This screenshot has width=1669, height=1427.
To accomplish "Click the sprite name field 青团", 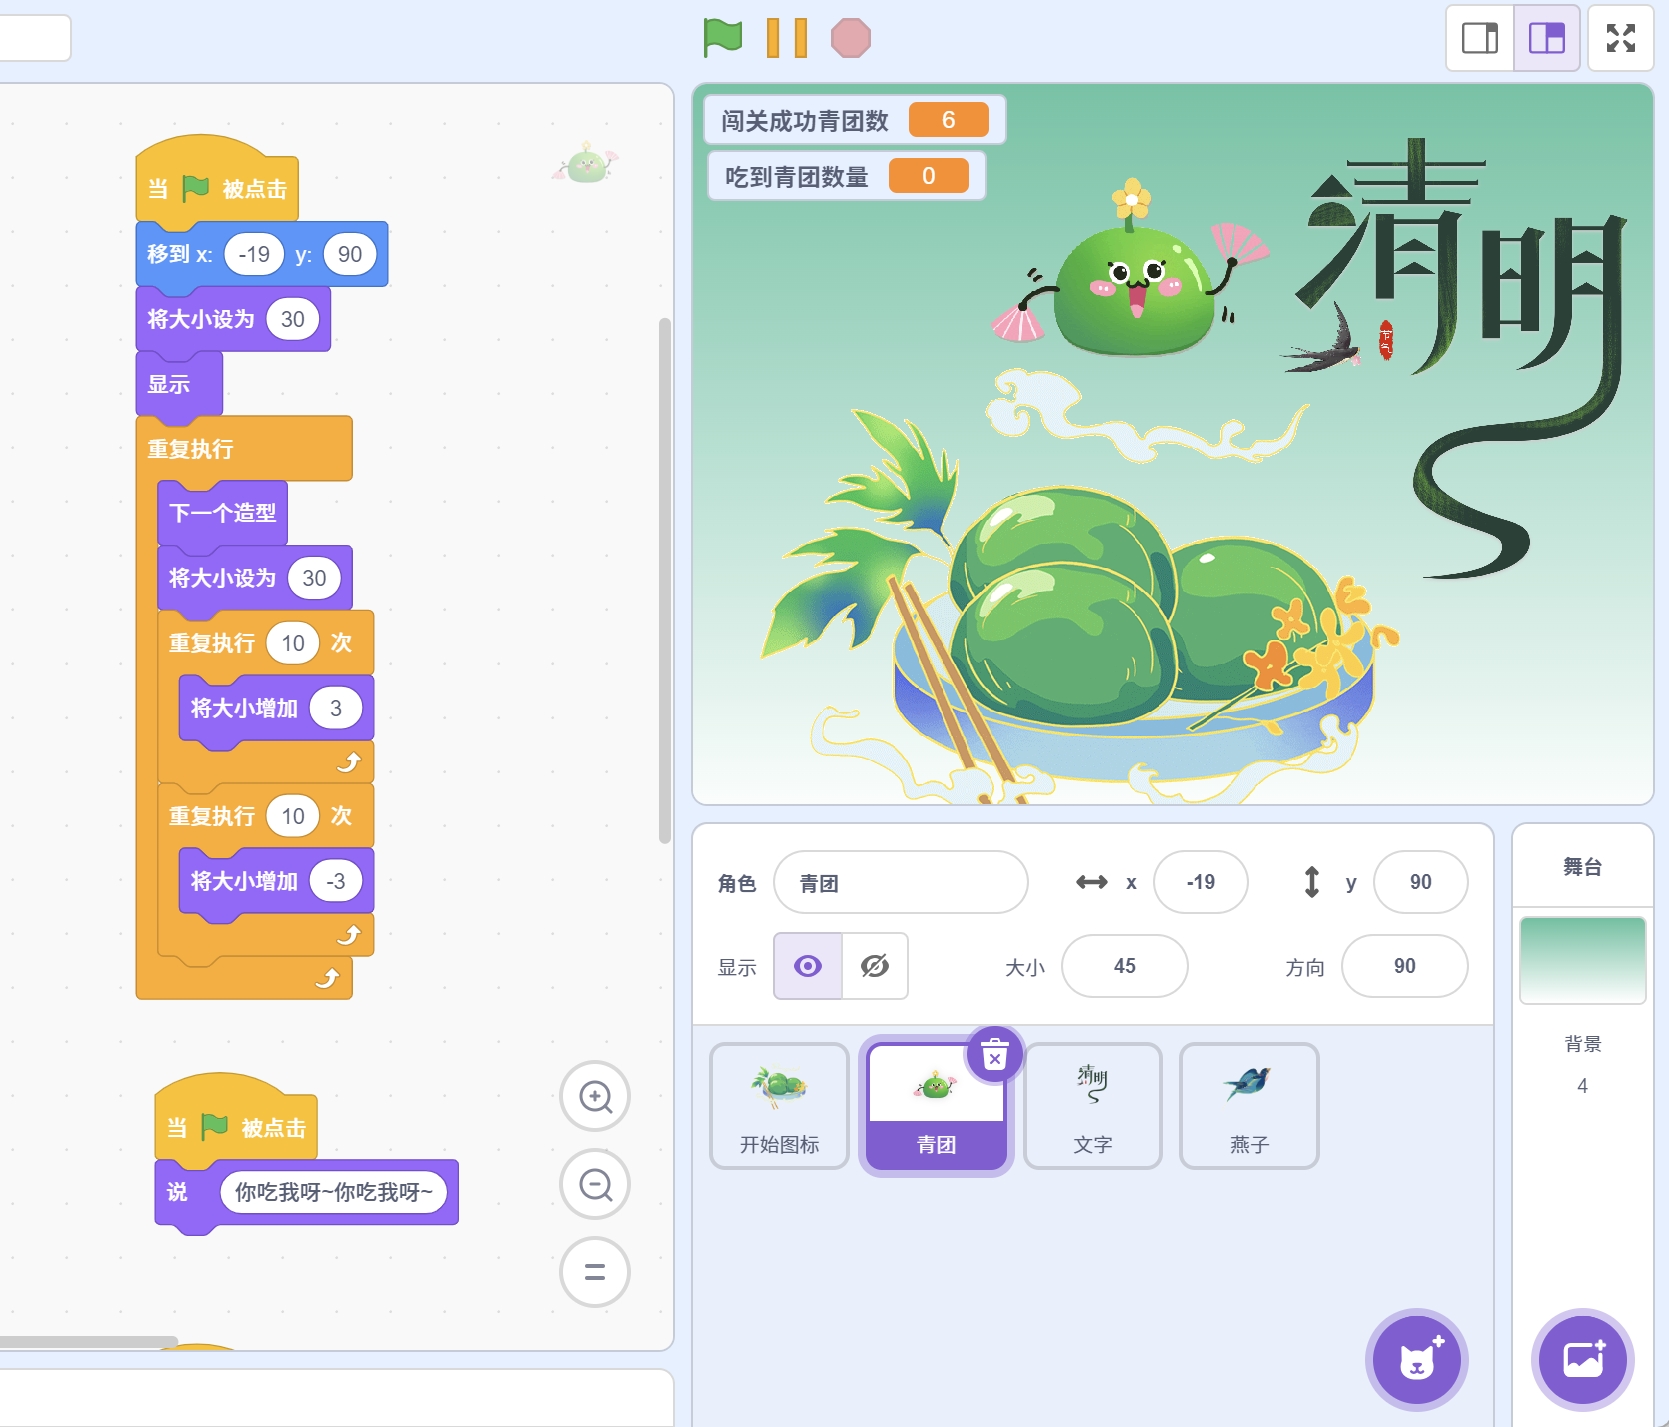I will pyautogui.click(x=900, y=883).
